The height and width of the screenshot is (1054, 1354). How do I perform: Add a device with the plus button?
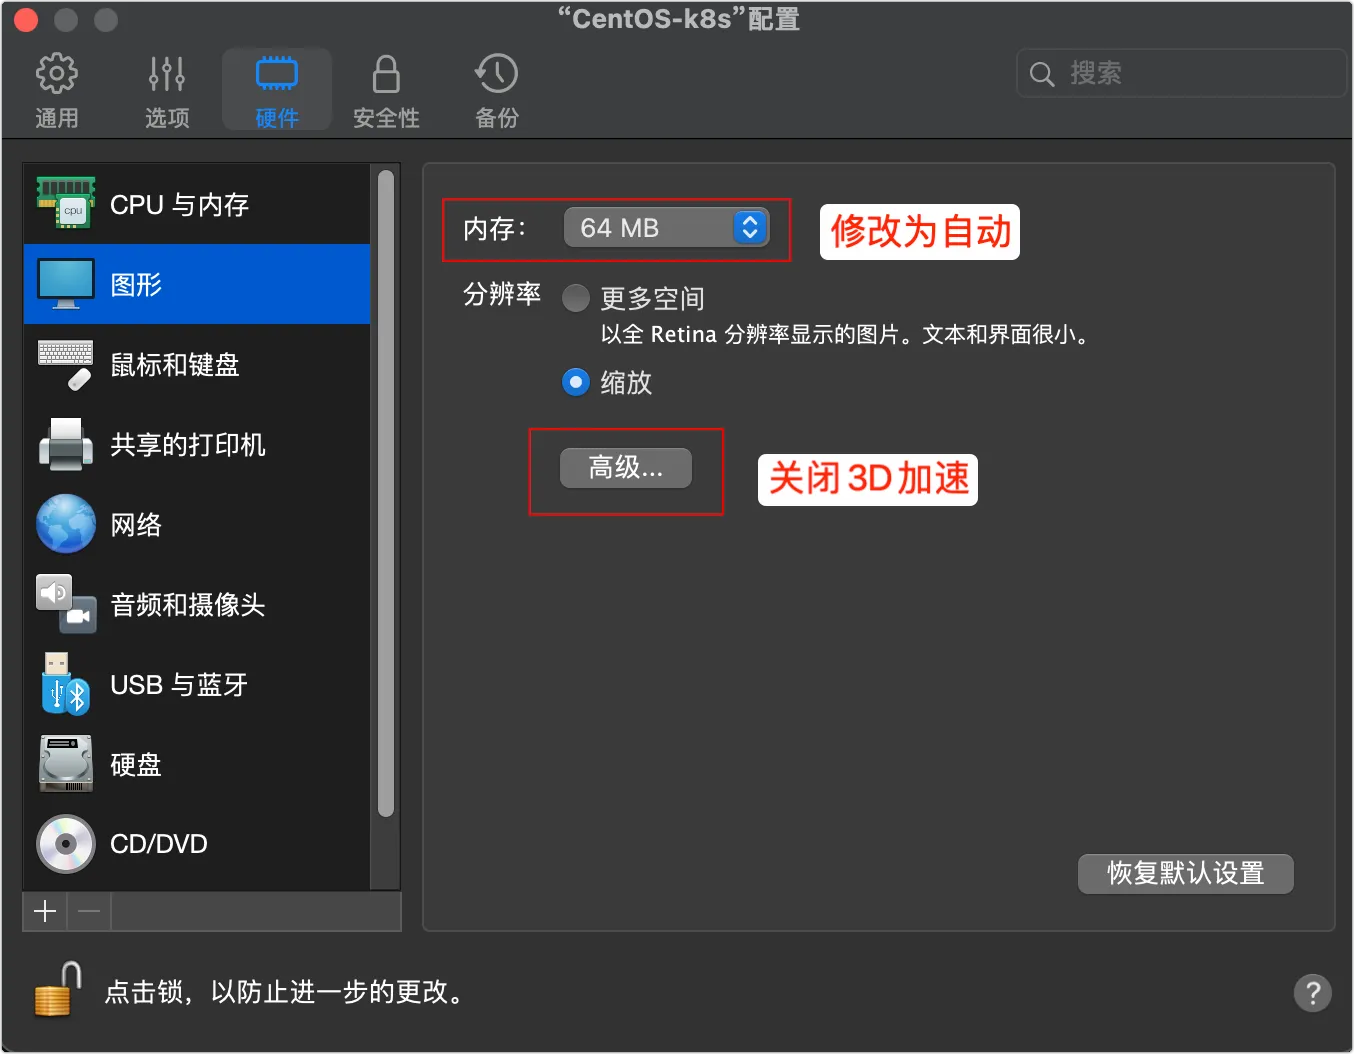pos(45,911)
